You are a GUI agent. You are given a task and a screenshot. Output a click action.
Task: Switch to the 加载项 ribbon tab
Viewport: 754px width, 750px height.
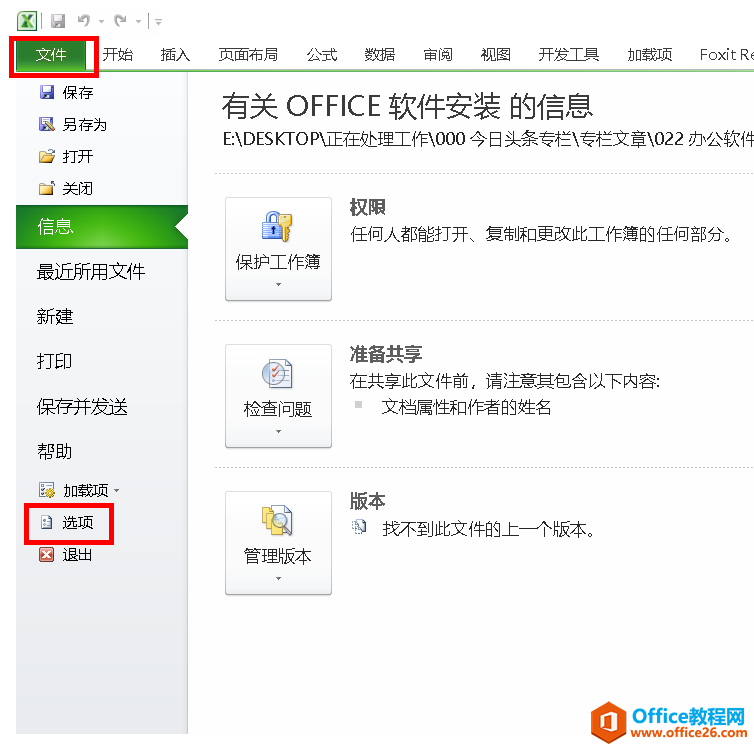650,55
